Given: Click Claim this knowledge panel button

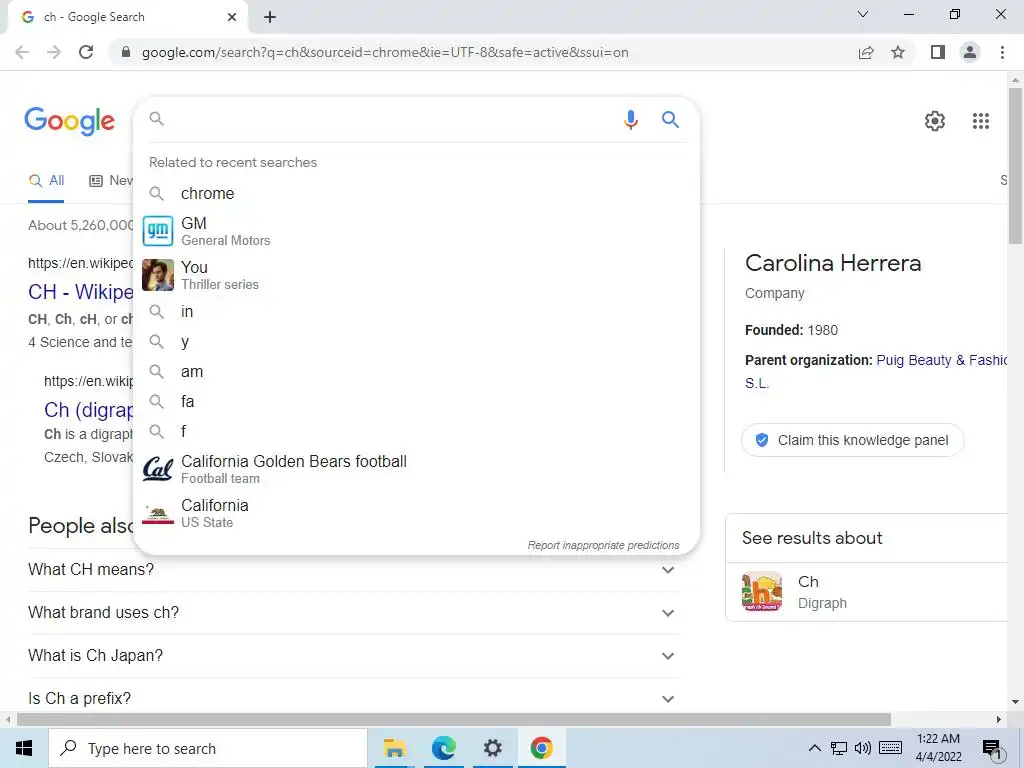Looking at the screenshot, I should [x=853, y=440].
